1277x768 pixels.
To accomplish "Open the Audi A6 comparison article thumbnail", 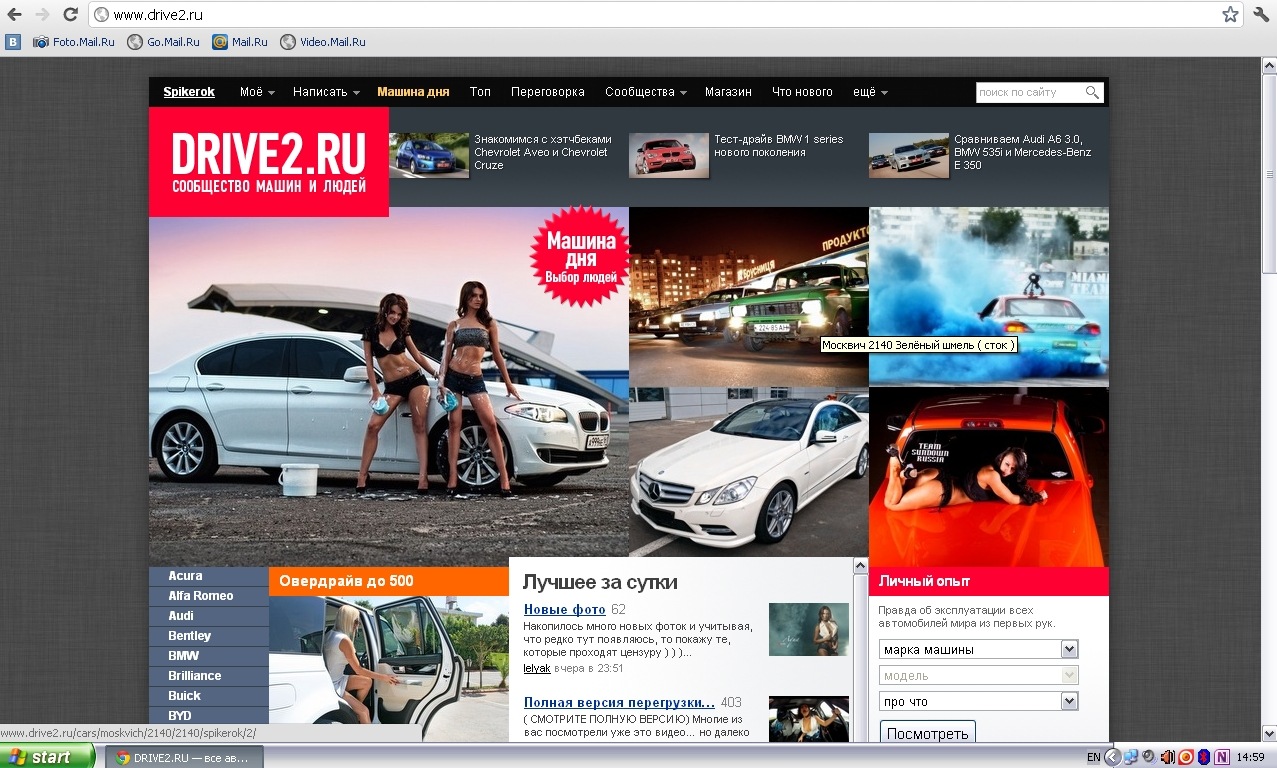I will click(x=909, y=155).
